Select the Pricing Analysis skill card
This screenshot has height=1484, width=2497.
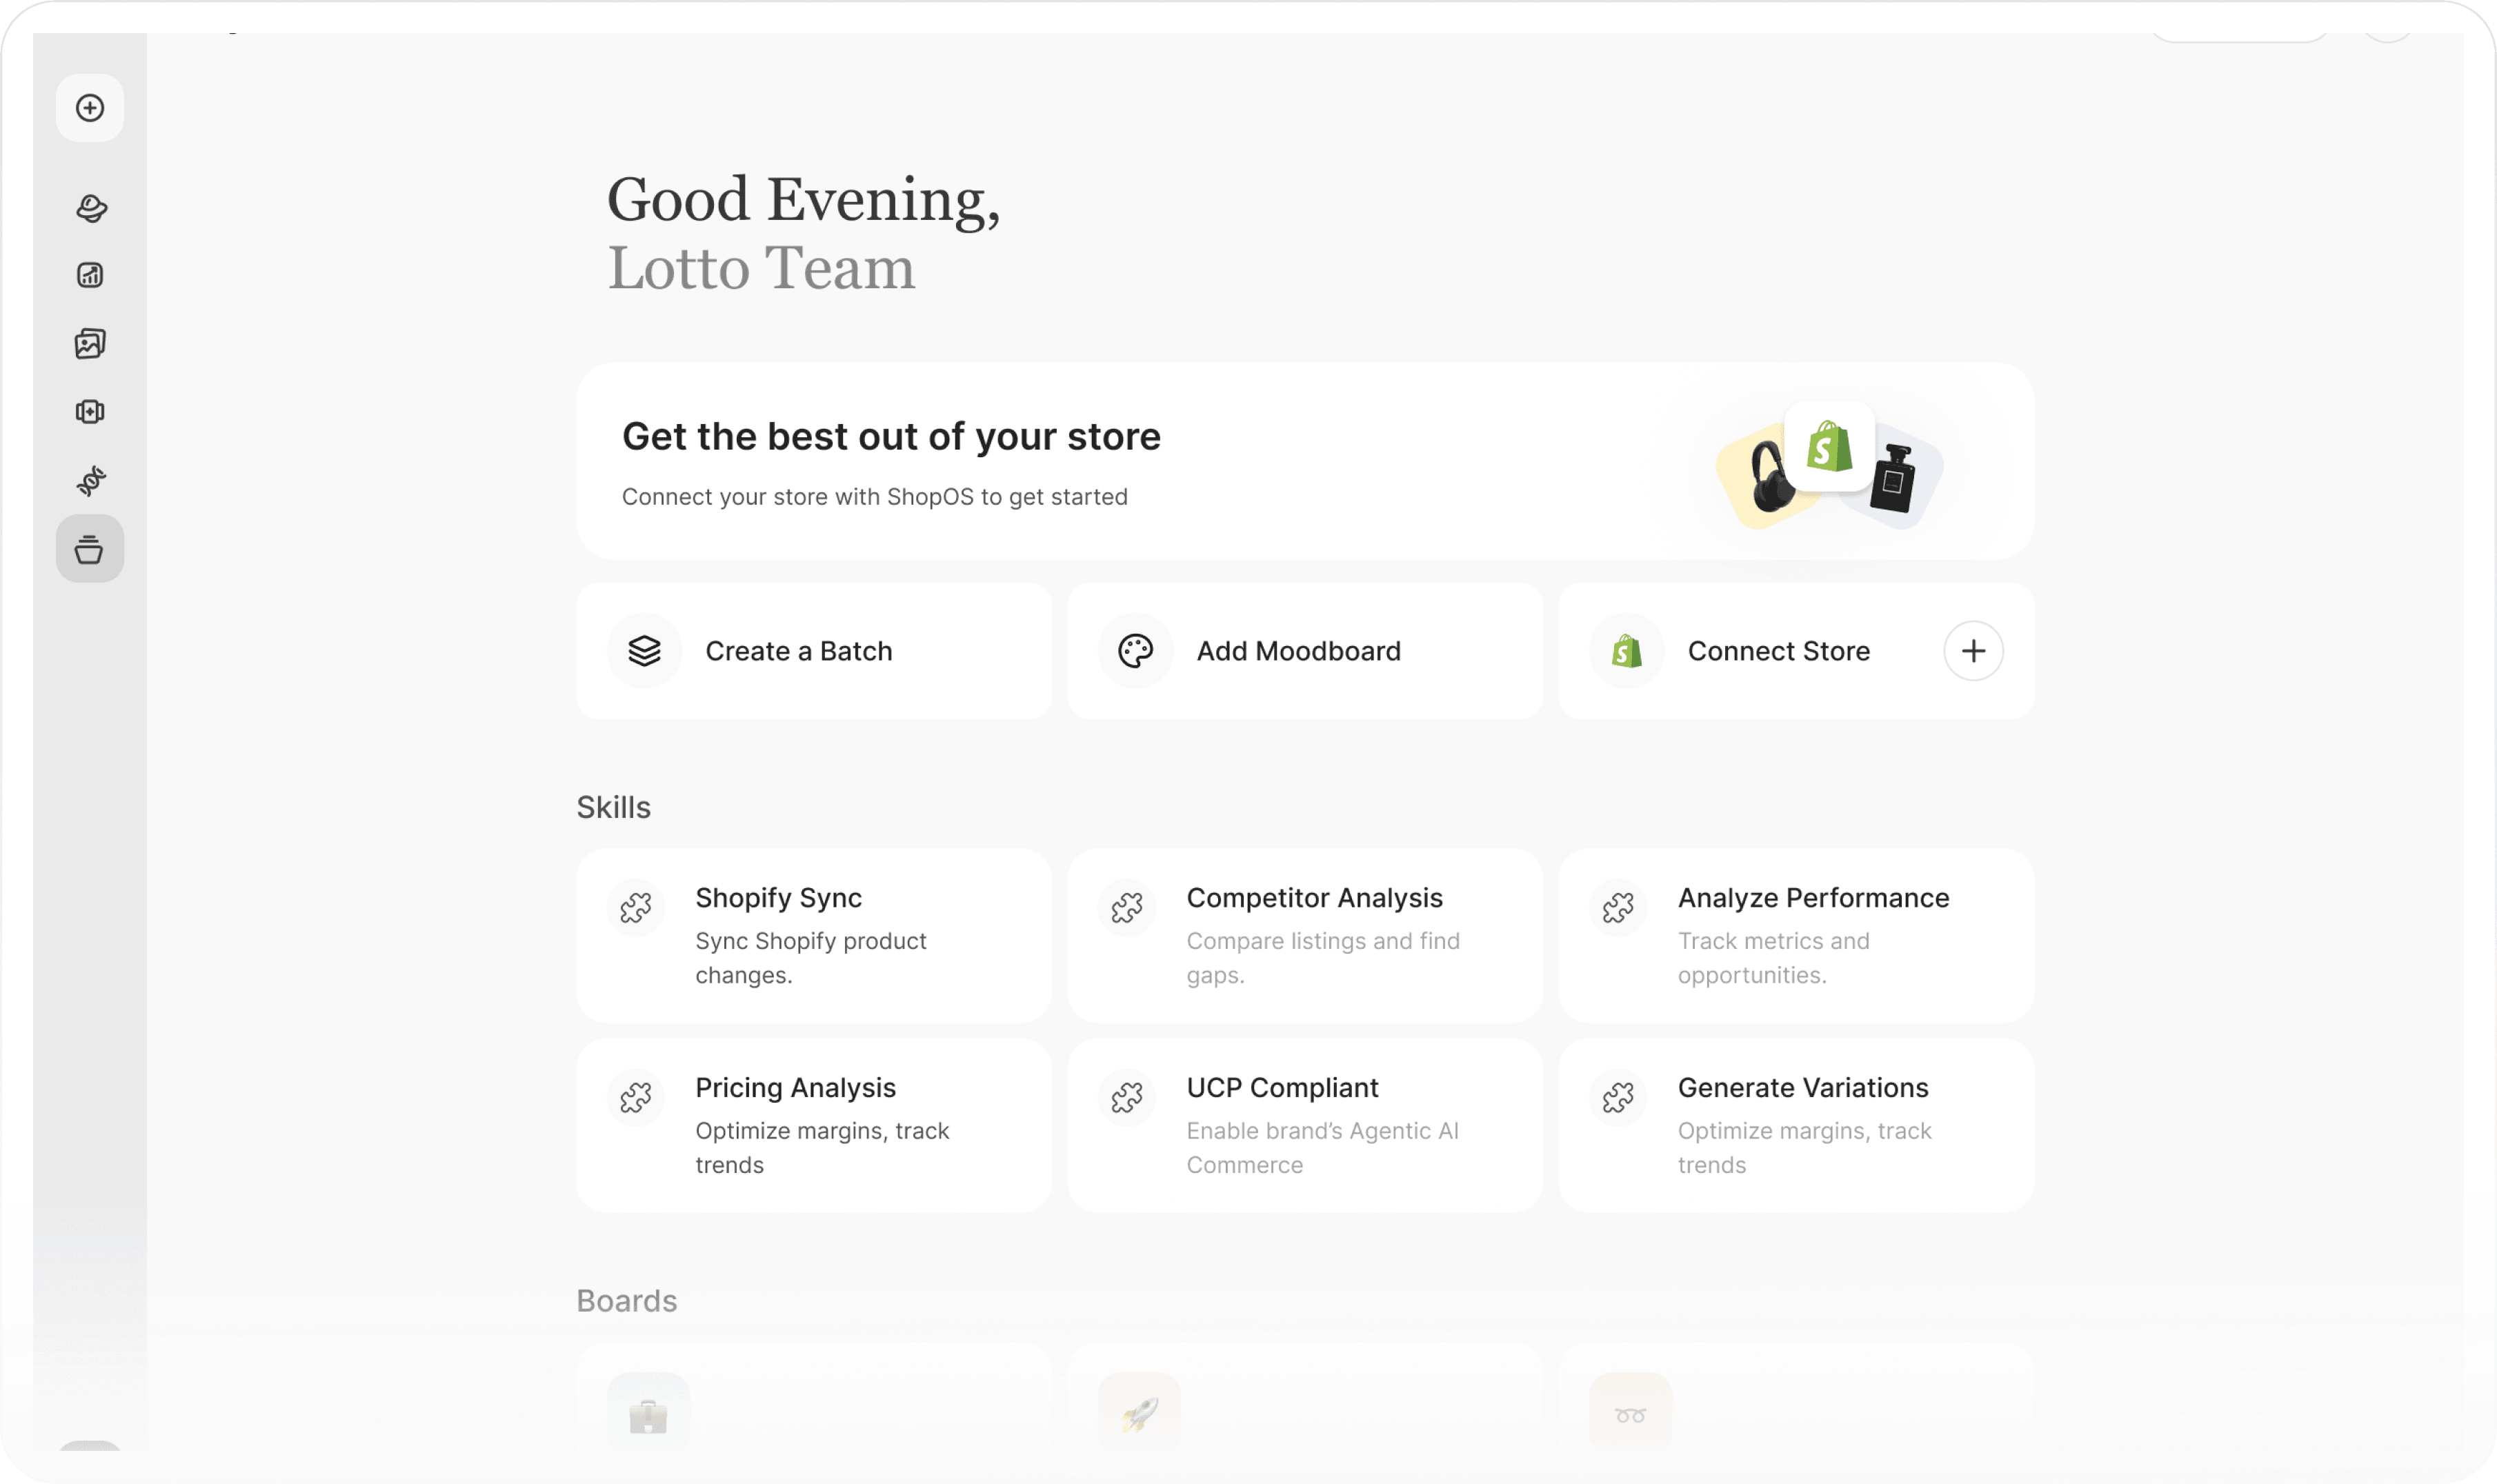(x=813, y=1124)
